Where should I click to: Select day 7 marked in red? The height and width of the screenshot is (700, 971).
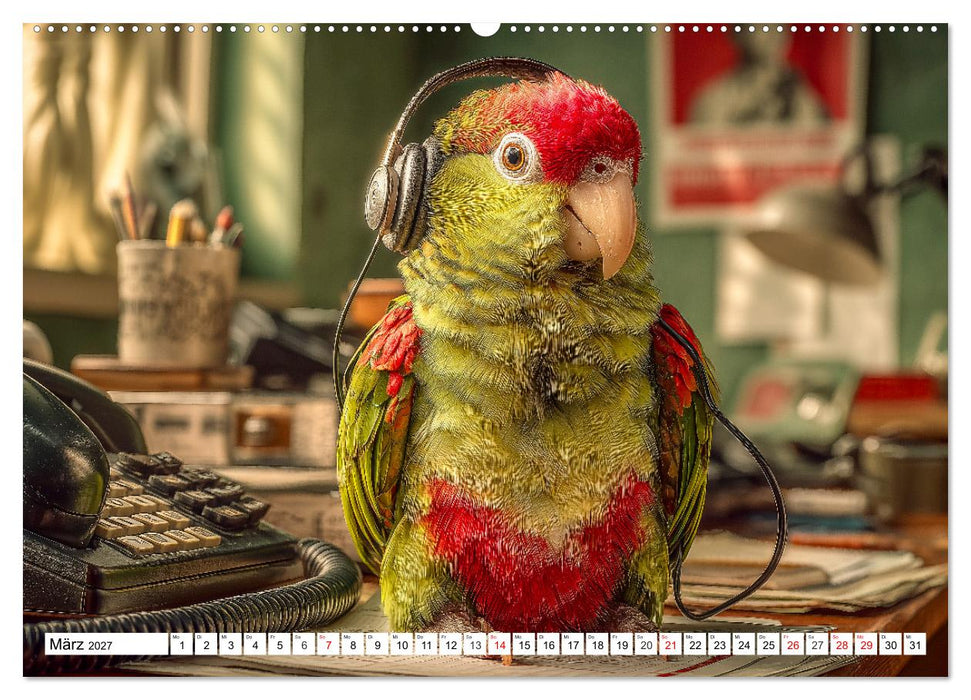point(328,644)
